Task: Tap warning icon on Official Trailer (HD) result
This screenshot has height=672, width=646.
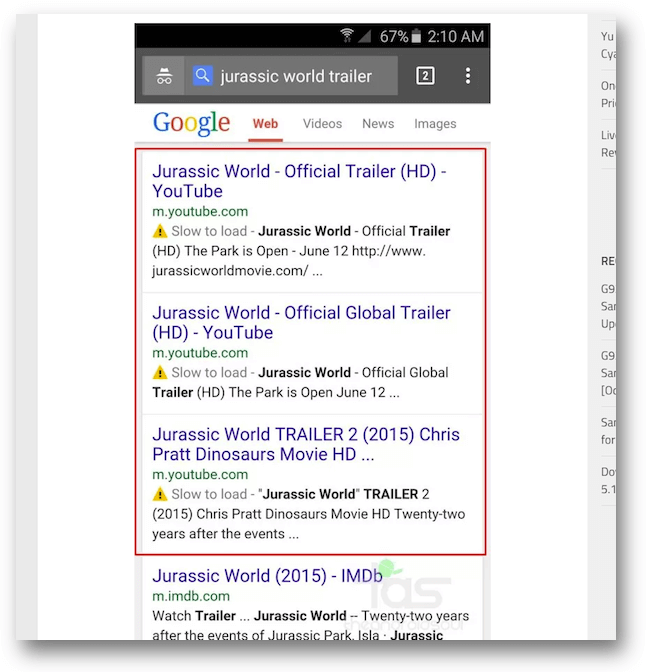Action: click(x=159, y=231)
